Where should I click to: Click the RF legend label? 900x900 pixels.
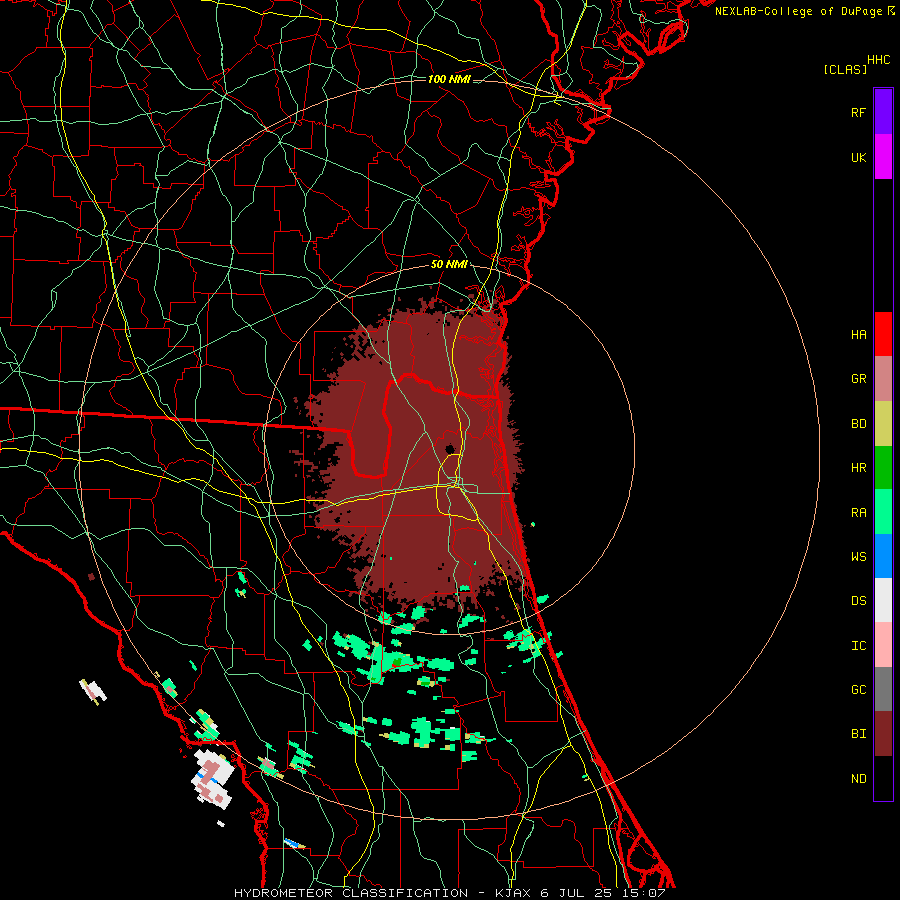click(859, 113)
